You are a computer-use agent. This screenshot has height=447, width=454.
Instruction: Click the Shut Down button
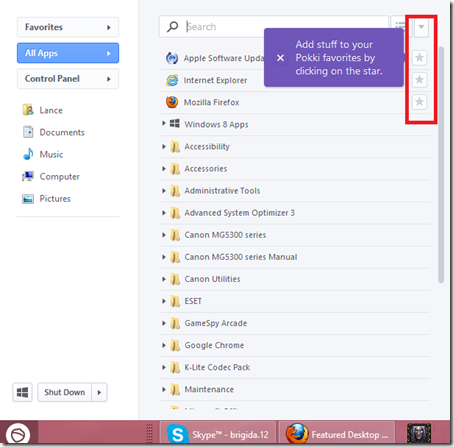(65, 392)
